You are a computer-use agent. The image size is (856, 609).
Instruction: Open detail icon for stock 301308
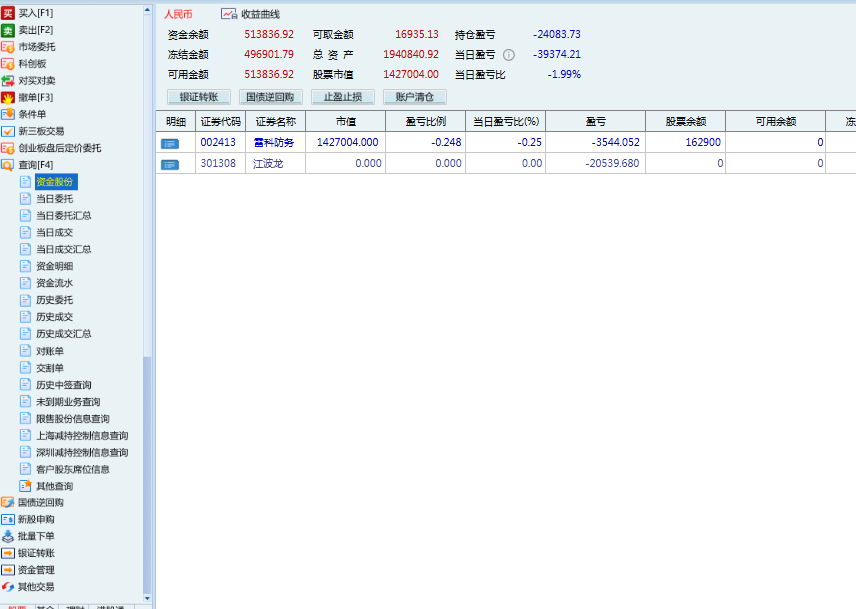170,164
